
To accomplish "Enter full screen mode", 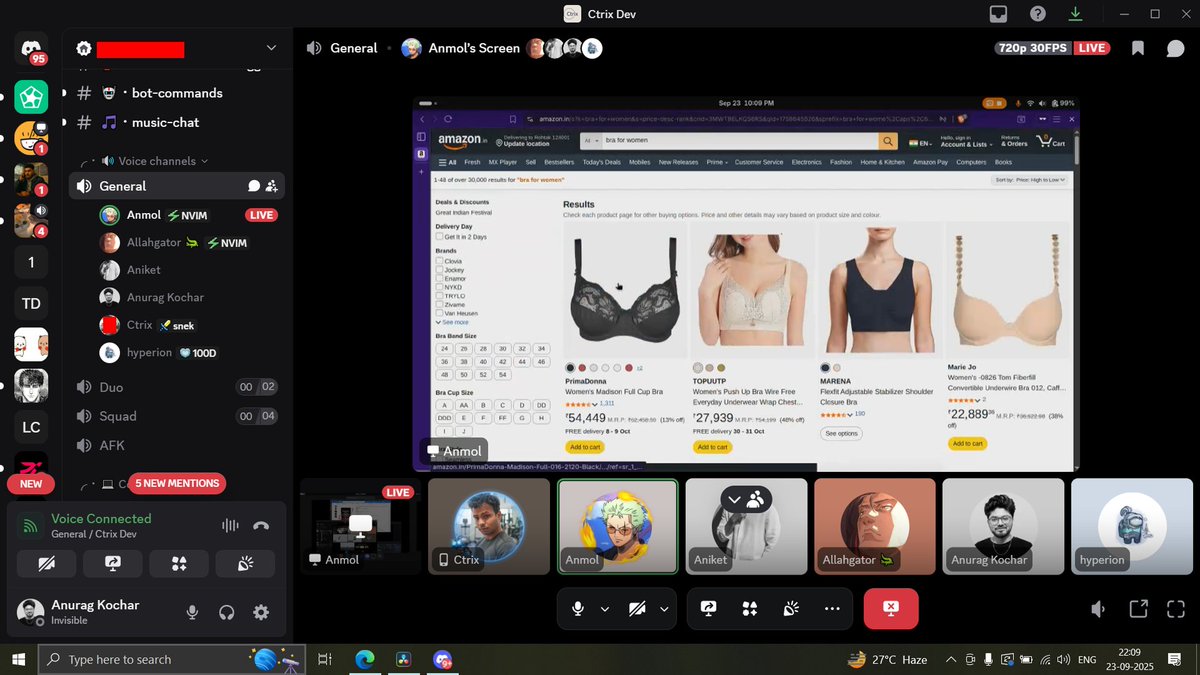I will pos(1175,609).
